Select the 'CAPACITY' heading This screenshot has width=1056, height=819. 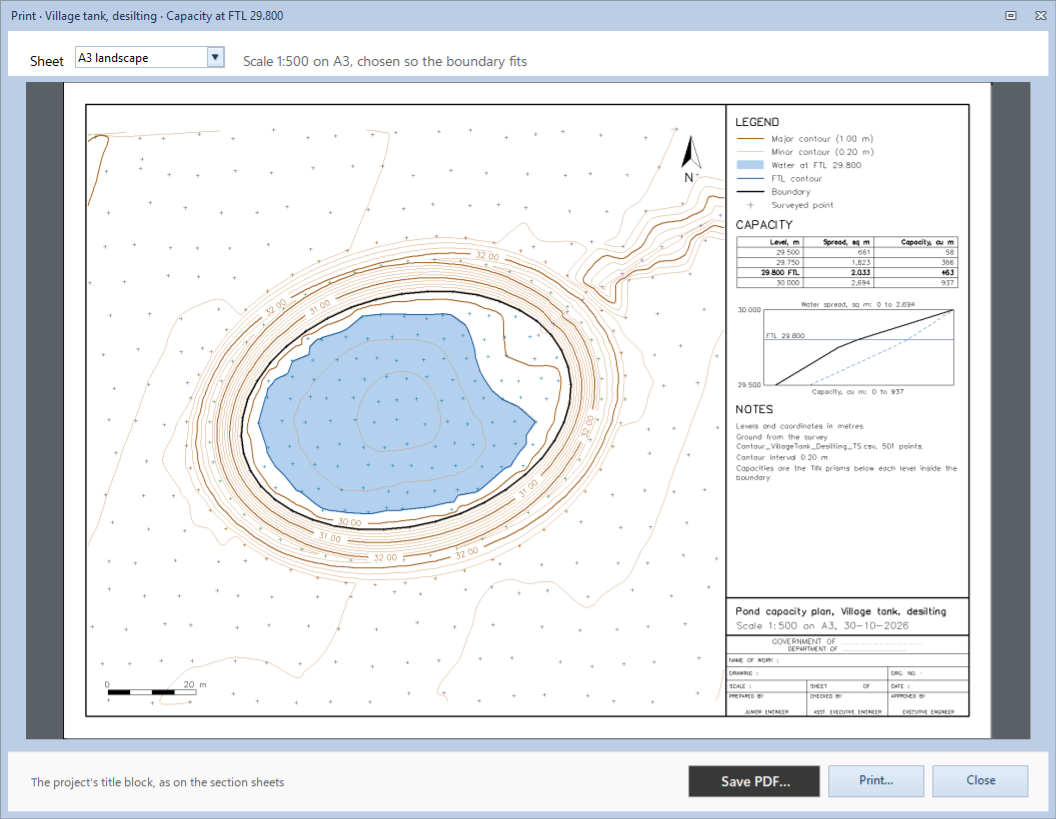click(764, 225)
